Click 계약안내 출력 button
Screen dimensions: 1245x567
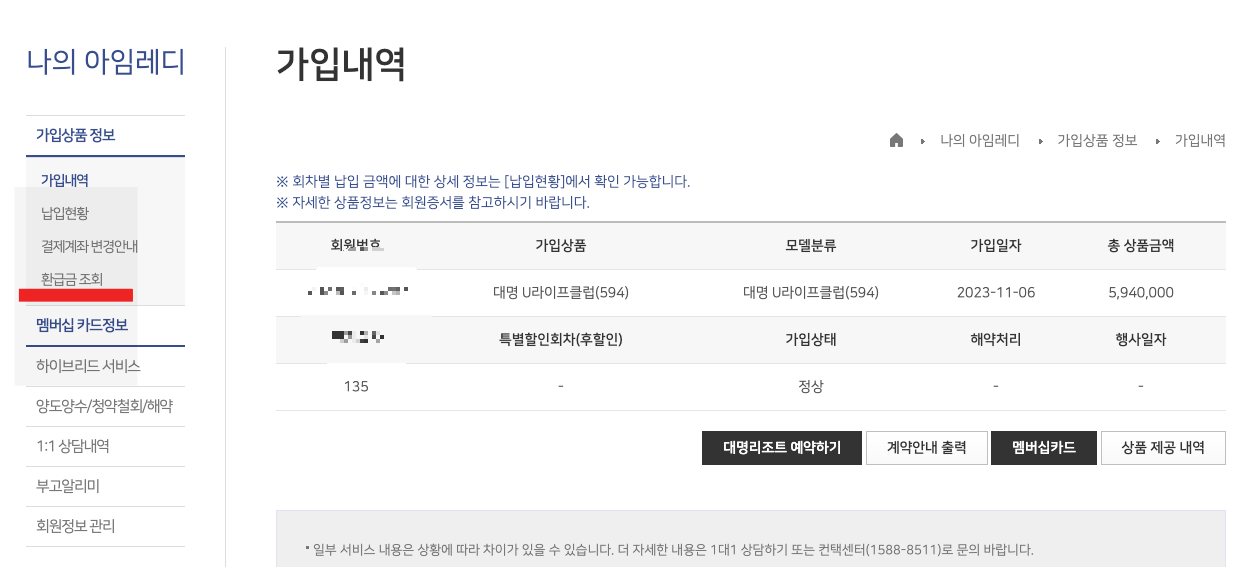[927, 448]
